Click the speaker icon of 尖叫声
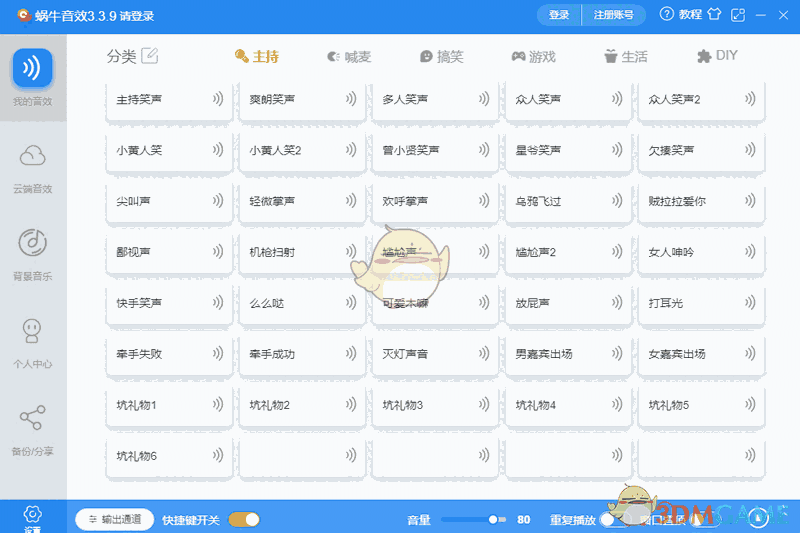 (x=218, y=200)
